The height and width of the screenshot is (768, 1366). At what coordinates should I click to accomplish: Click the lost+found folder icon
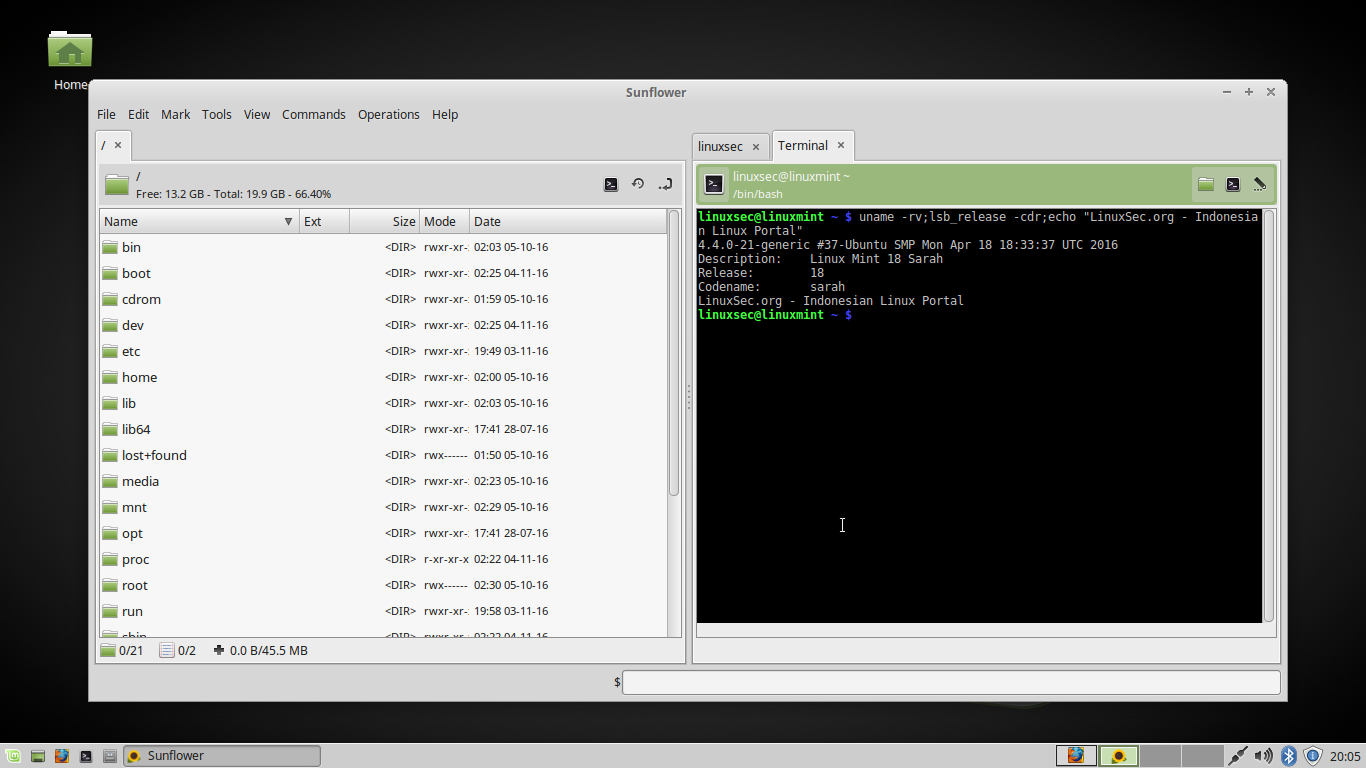pyautogui.click(x=110, y=455)
